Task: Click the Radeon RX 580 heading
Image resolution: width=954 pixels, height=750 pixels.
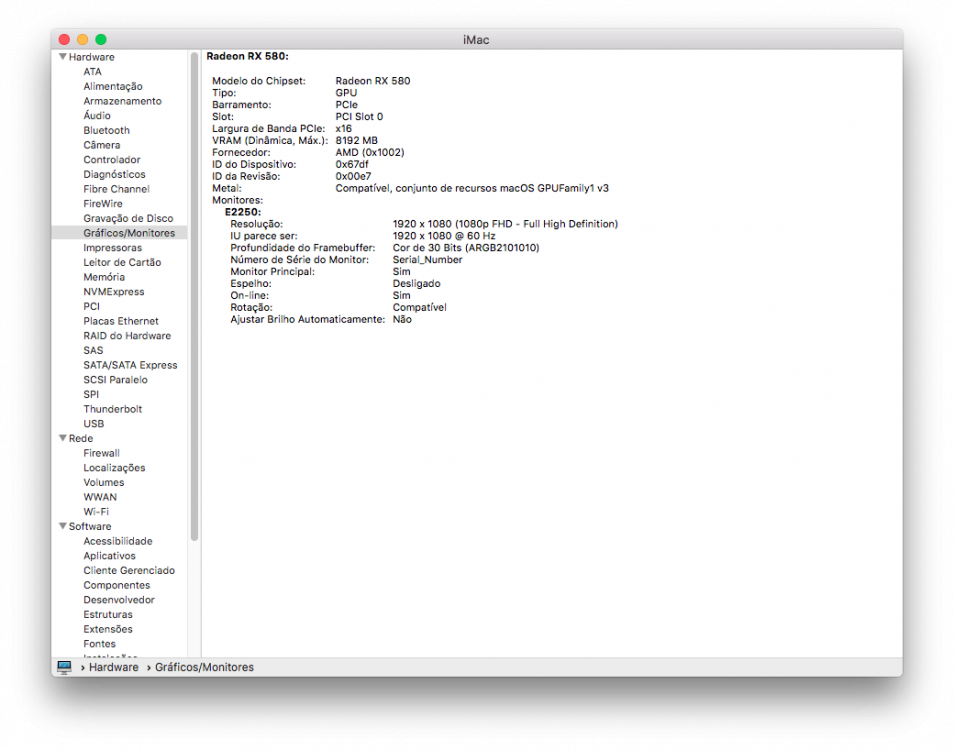Action: tap(248, 56)
